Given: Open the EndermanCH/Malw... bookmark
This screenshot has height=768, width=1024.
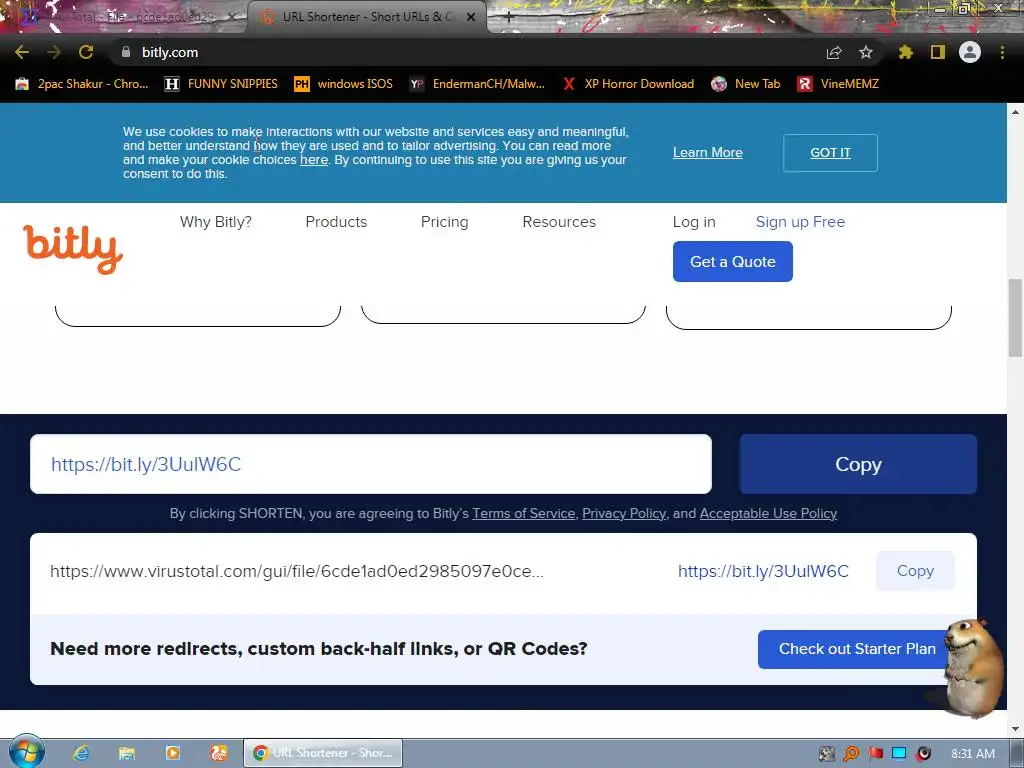Looking at the screenshot, I should click(x=477, y=84).
